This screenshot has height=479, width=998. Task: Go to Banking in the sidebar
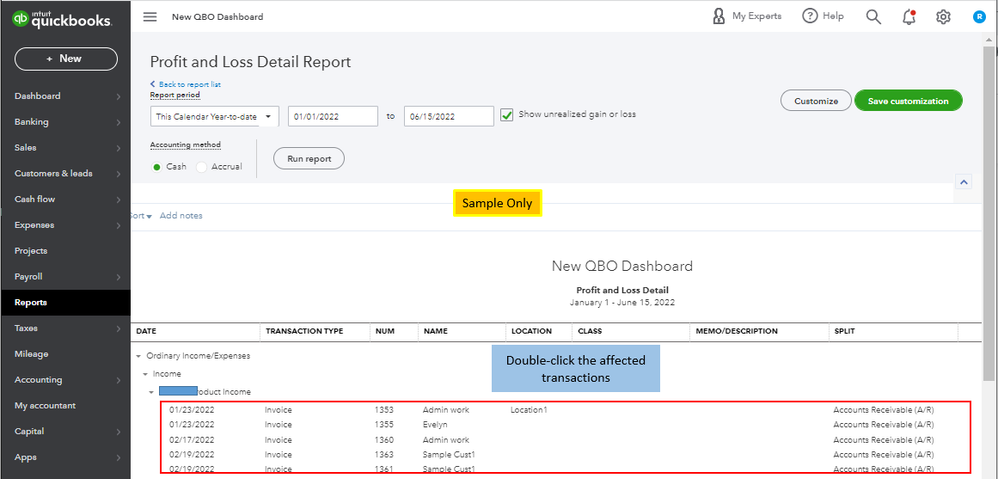point(32,122)
